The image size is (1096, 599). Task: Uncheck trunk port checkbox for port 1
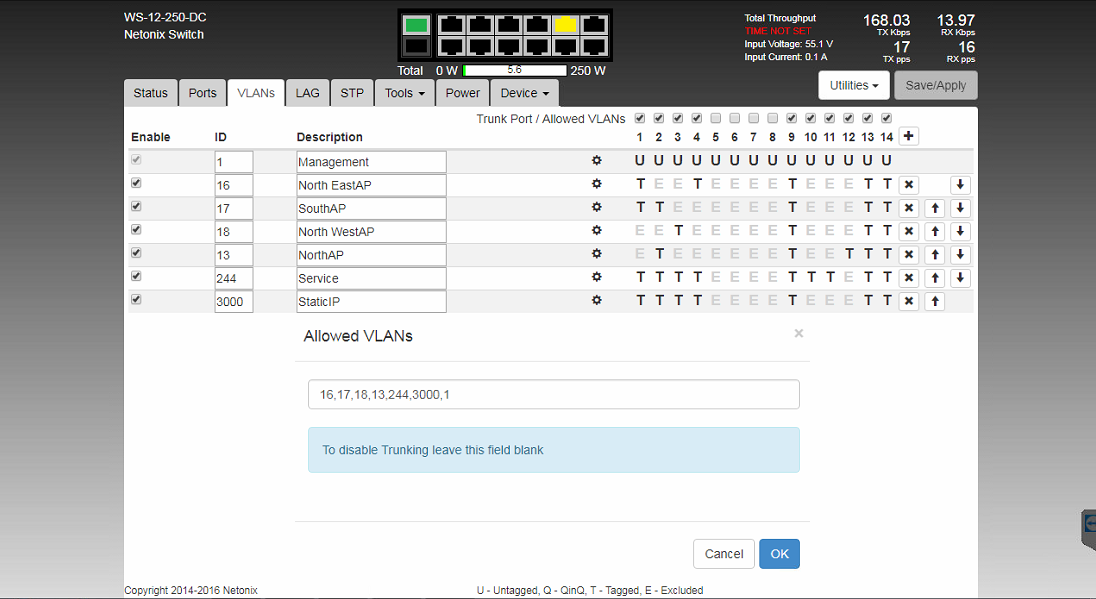point(640,118)
